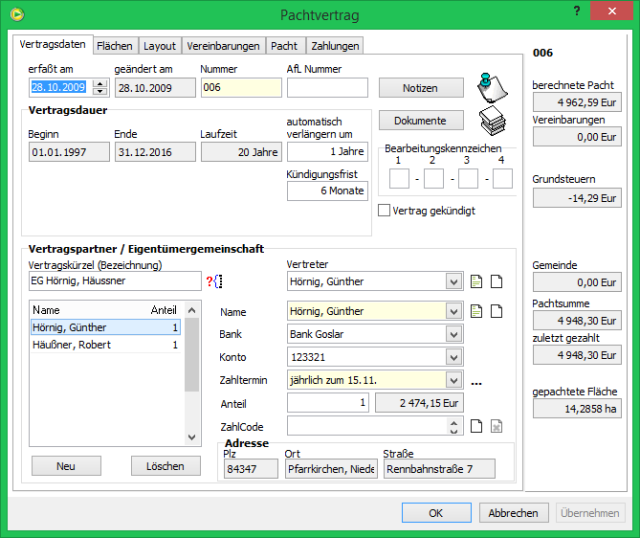The width and height of the screenshot is (640, 538).
Task: Toggle Bearbeitungskennzeichen box number 1
Action: pos(398,179)
